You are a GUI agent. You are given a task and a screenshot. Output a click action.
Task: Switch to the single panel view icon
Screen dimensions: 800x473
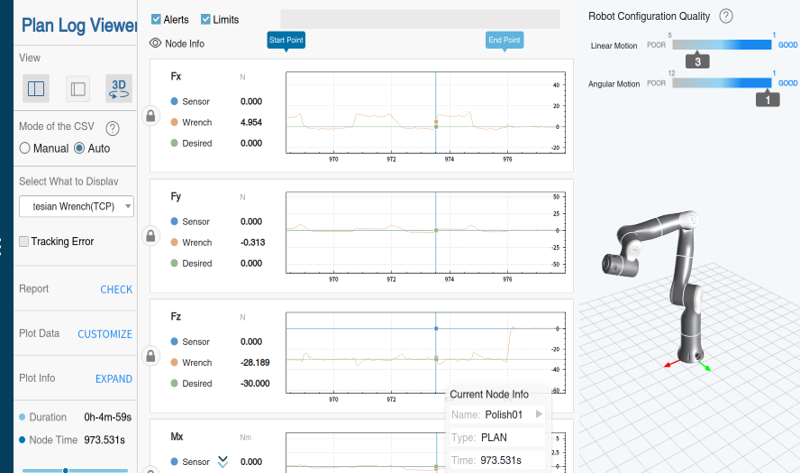click(77, 88)
